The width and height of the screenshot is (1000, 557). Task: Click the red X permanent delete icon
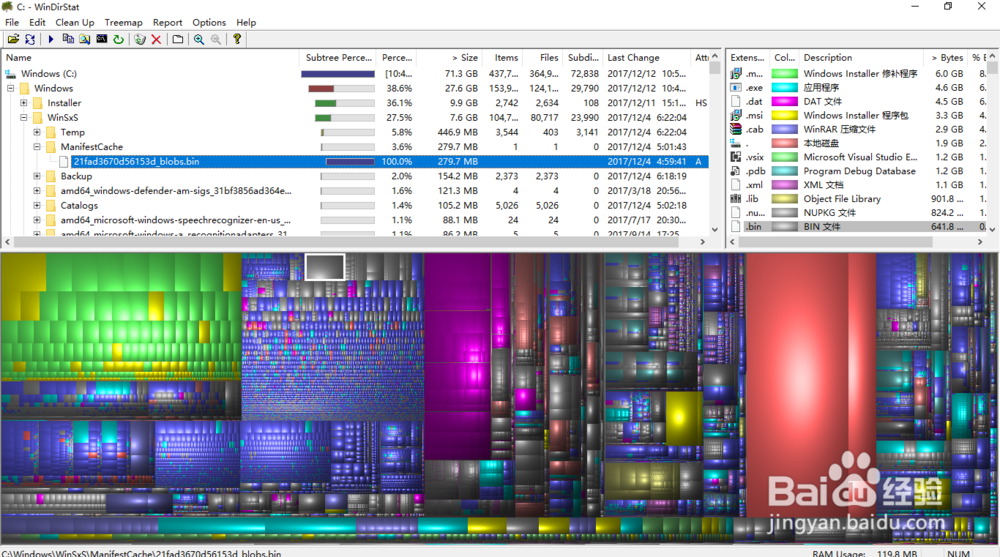156,40
